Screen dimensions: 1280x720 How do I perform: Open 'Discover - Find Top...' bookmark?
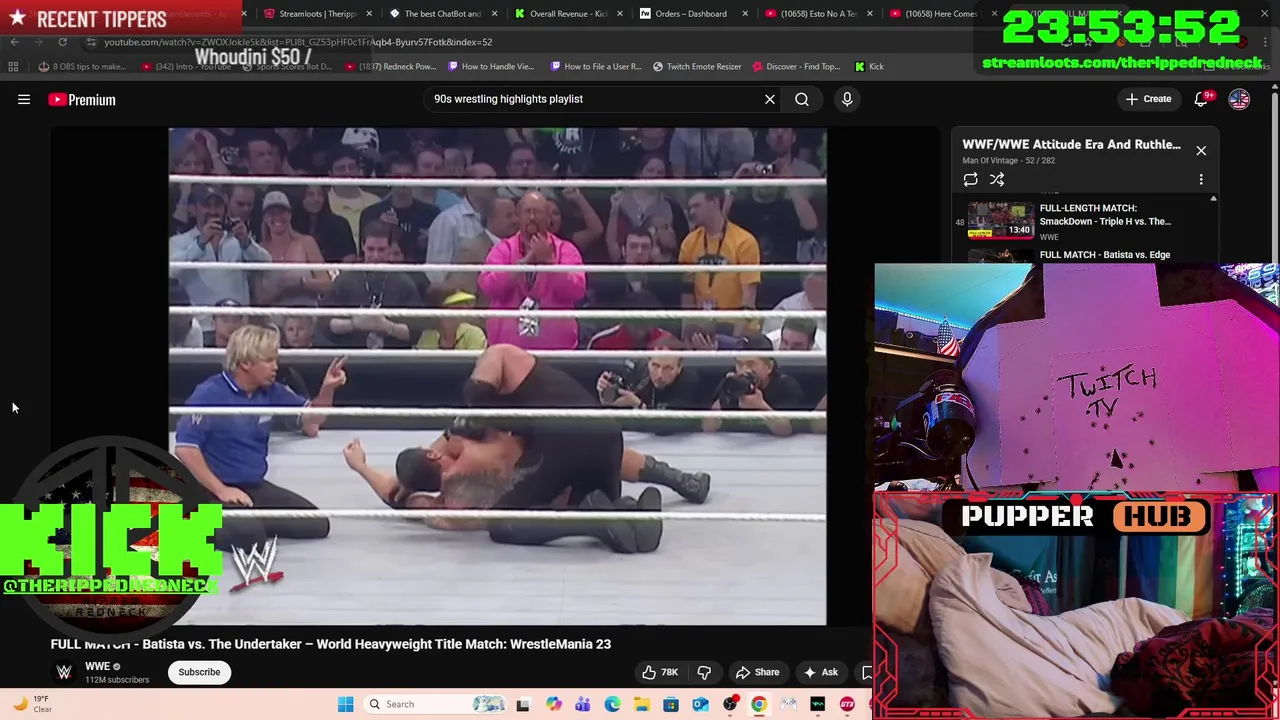tap(795, 66)
